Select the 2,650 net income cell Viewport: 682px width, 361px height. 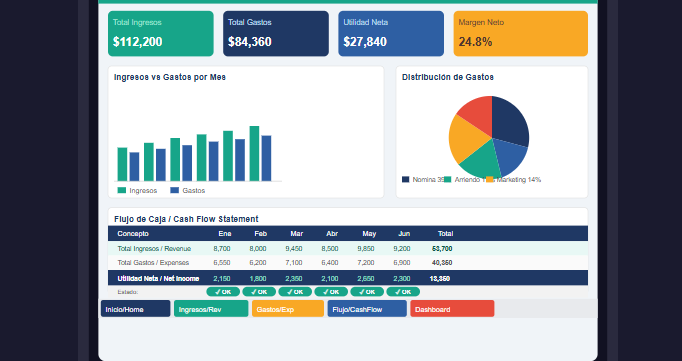point(366,278)
